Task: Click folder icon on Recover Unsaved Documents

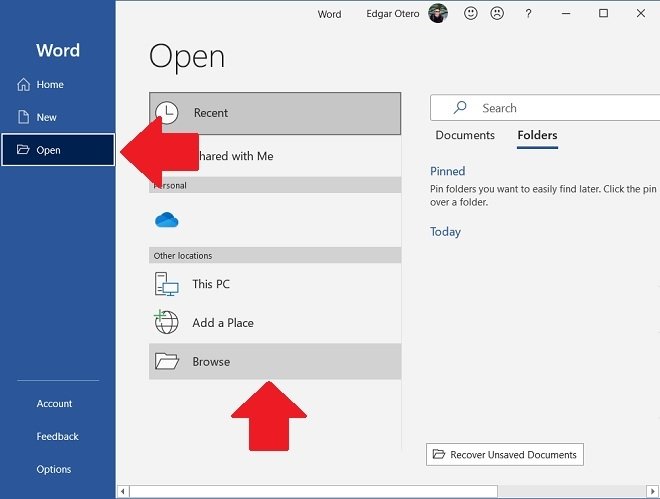Action: [439, 454]
